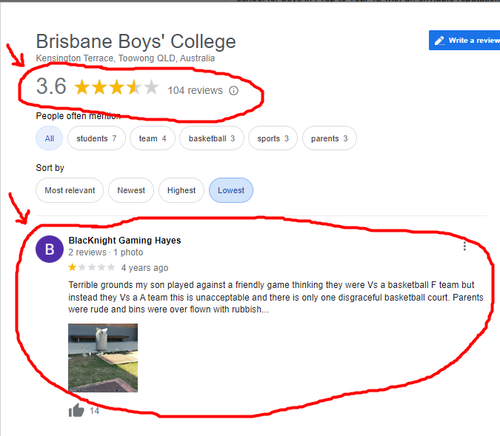Filter reviews mentioning team

pyautogui.click(x=152, y=138)
